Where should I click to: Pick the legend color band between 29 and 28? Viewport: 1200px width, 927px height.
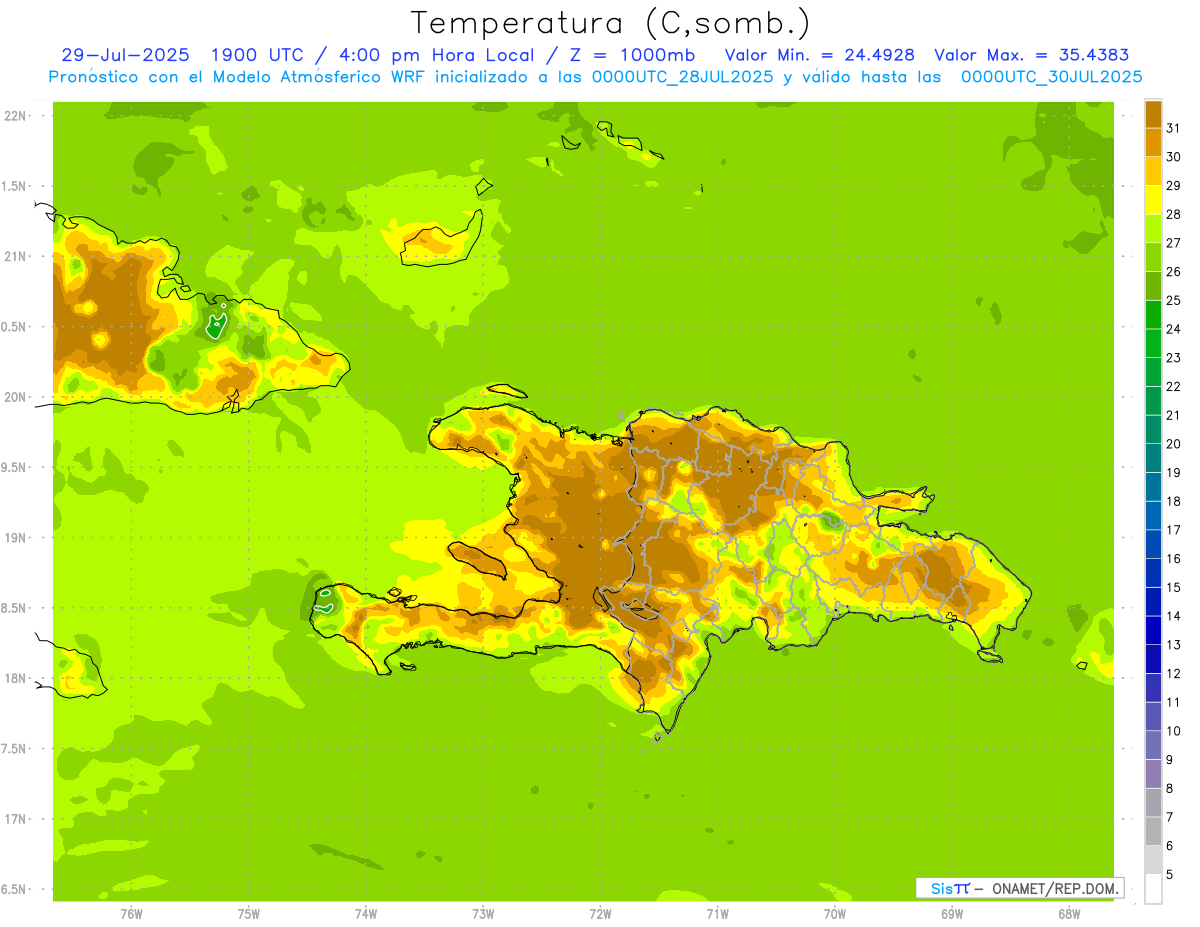(1153, 199)
